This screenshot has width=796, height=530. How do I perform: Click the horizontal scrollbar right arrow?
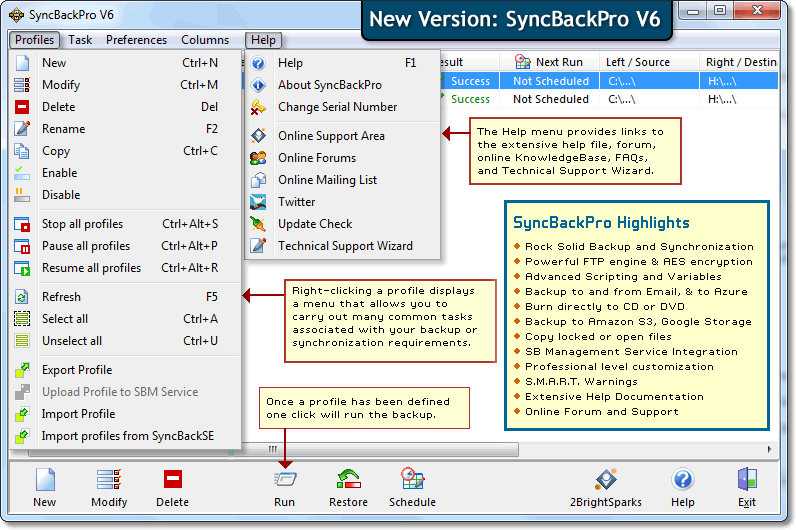pos(770,449)
